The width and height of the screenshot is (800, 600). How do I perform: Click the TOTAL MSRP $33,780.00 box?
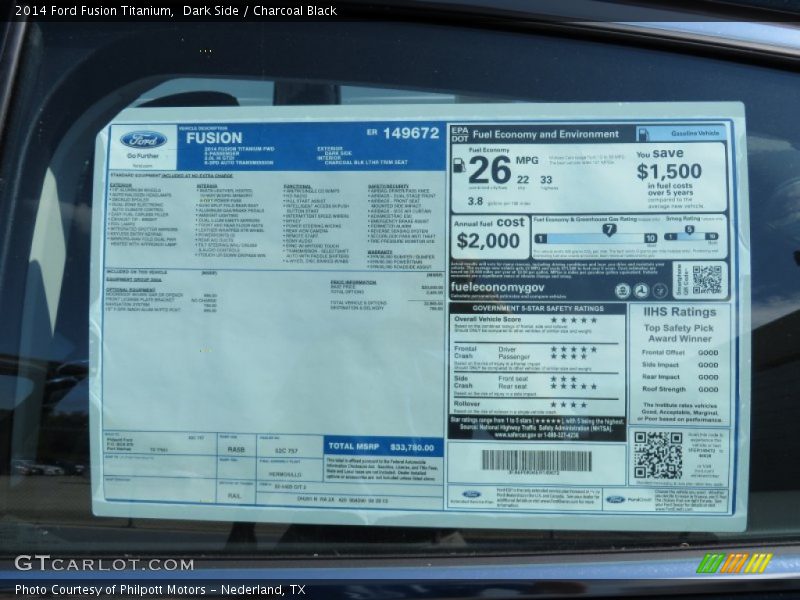(x=383, y=447)
